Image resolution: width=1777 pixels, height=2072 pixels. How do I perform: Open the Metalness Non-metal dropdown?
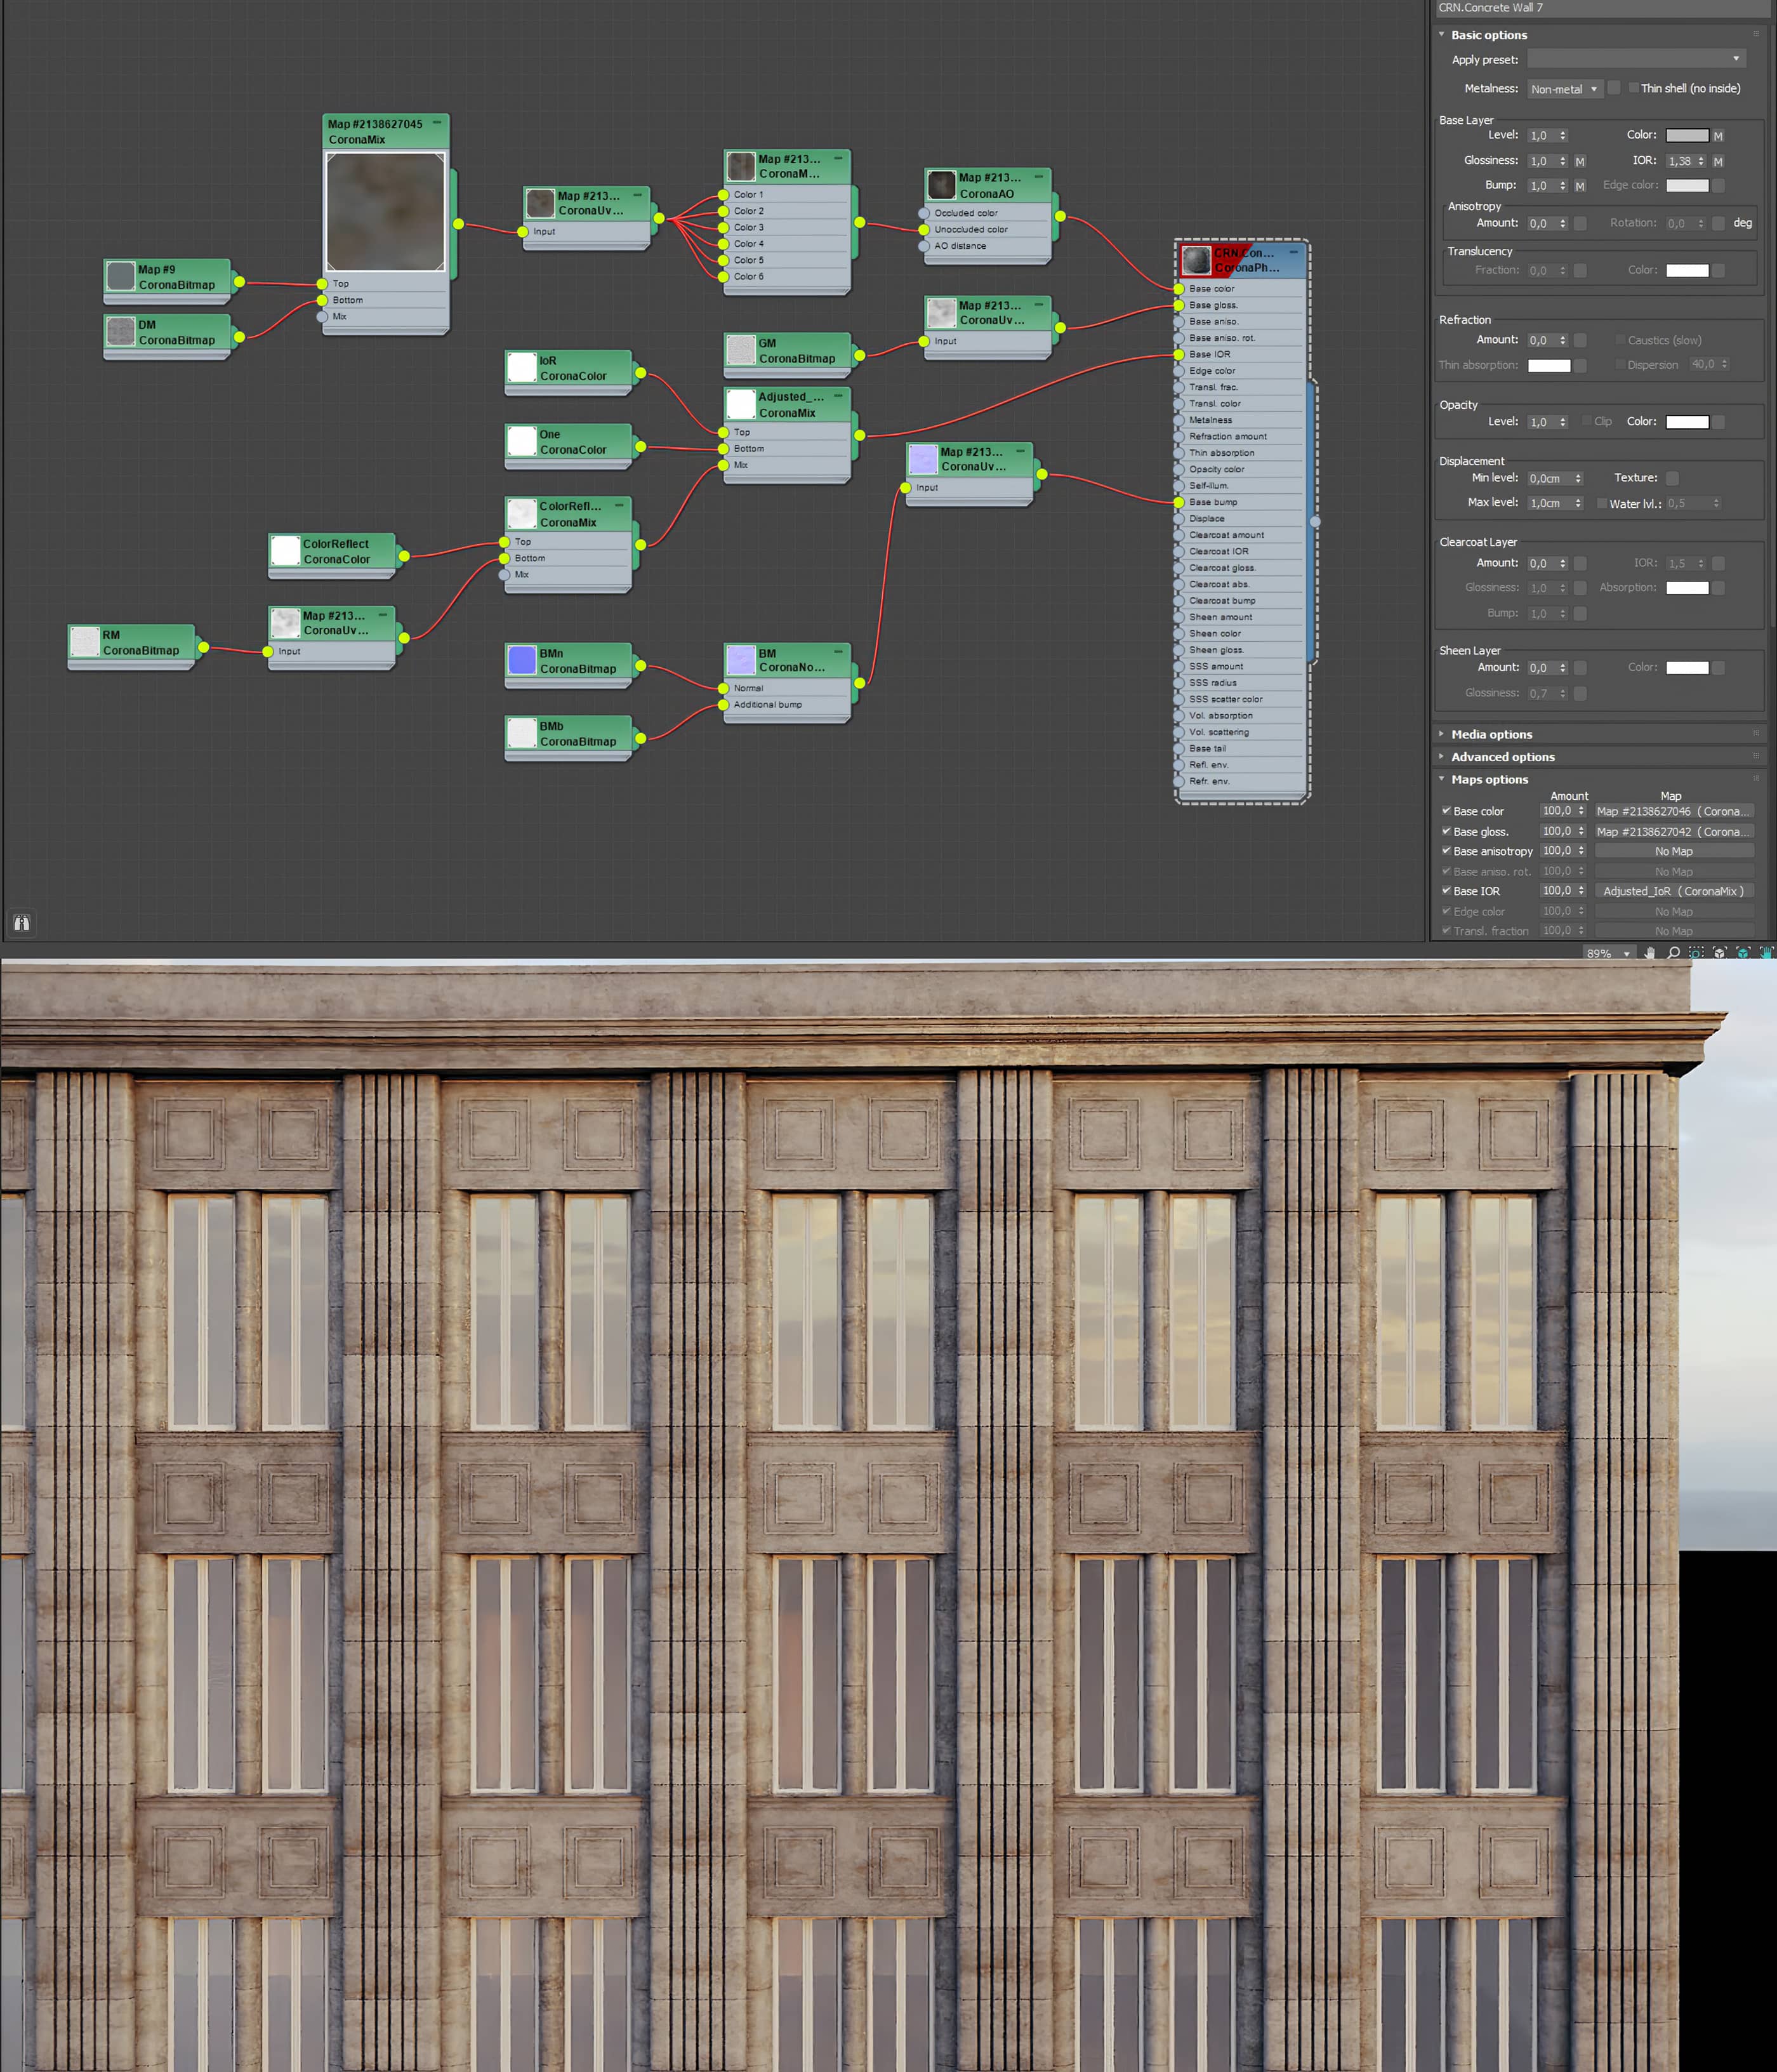1565,89
